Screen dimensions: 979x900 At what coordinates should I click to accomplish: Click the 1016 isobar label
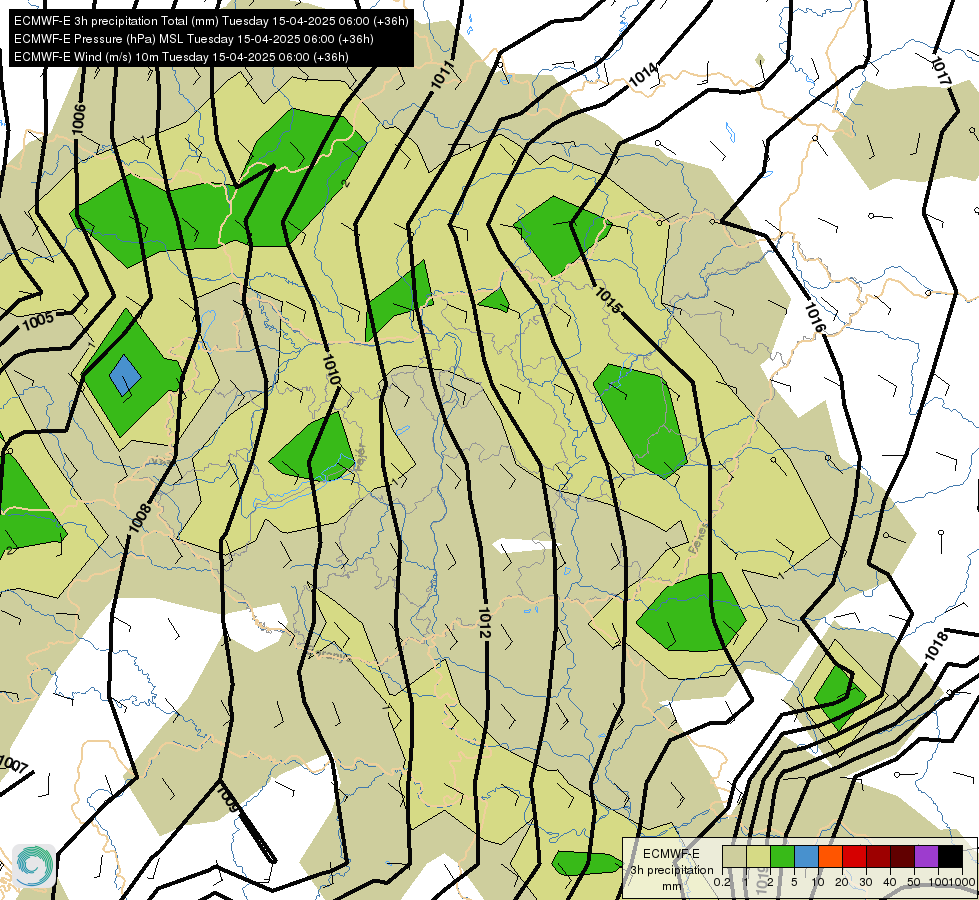point(815,318)
